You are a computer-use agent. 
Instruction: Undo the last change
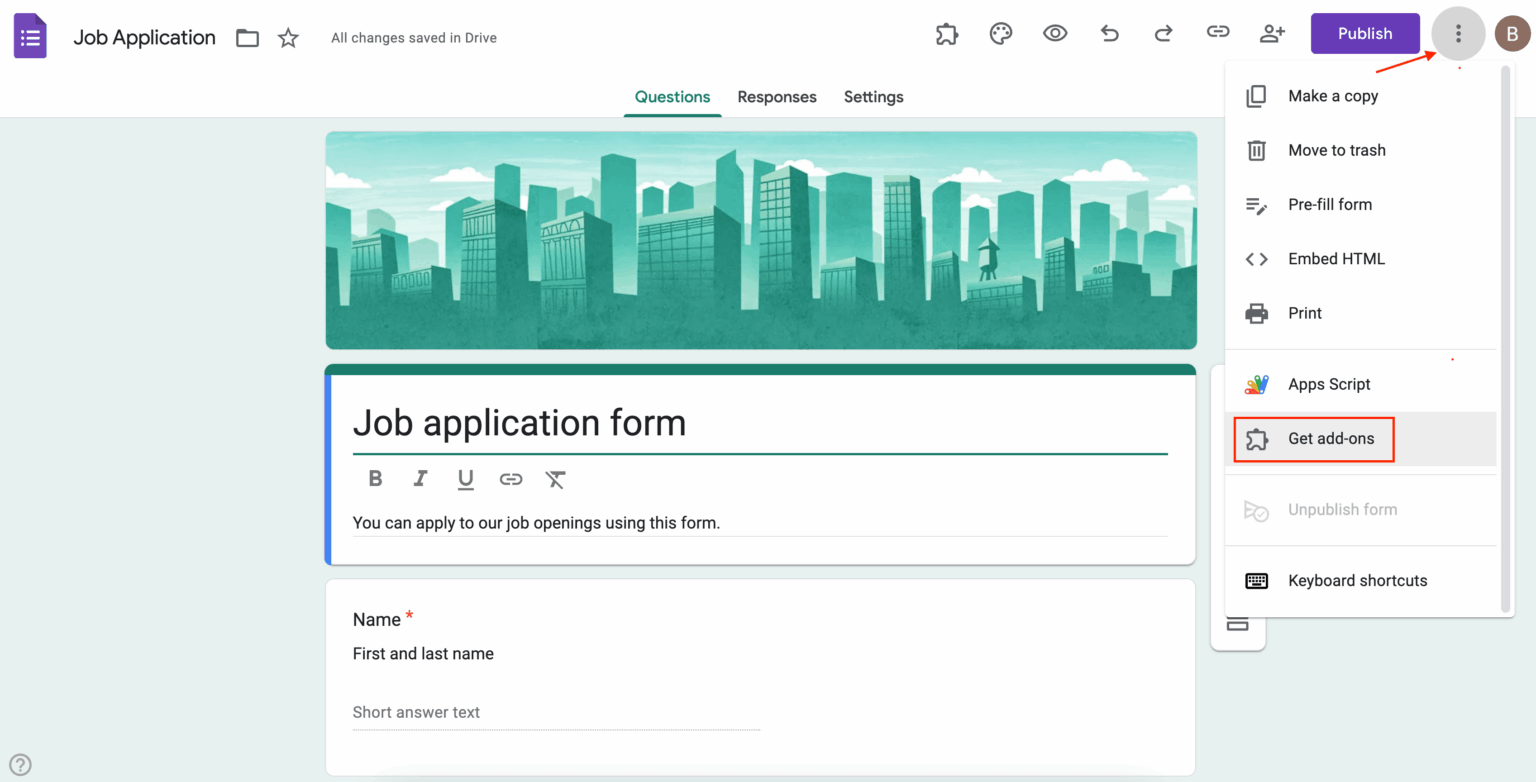pos(1109,33)
